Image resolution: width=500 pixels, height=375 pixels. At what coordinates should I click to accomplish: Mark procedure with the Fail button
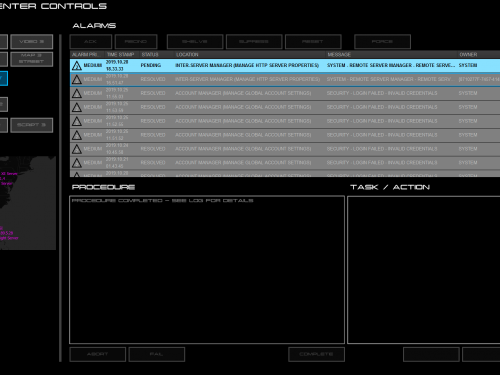(x=157, y=354)
